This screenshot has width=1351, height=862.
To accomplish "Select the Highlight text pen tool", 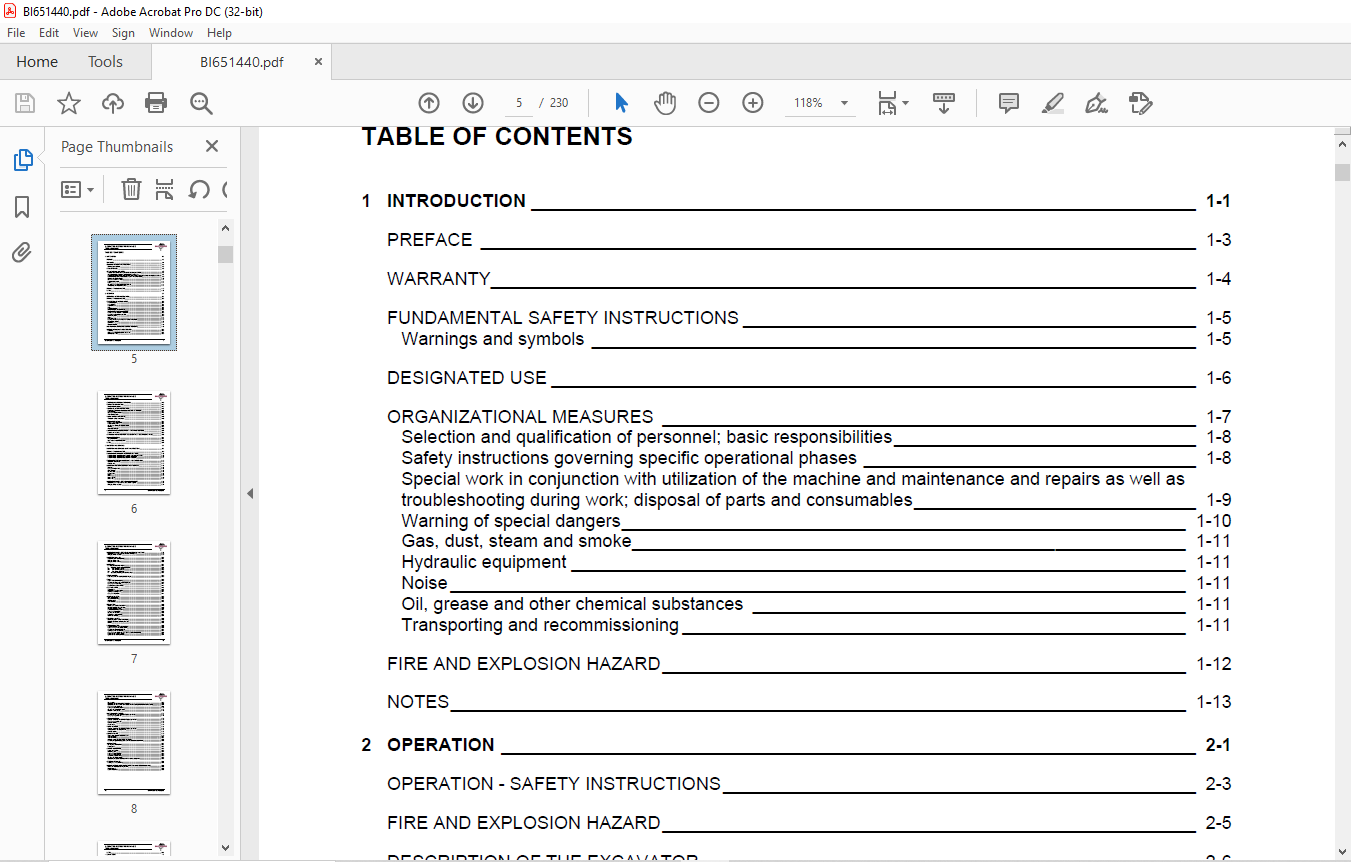I will pos(1052,103).
